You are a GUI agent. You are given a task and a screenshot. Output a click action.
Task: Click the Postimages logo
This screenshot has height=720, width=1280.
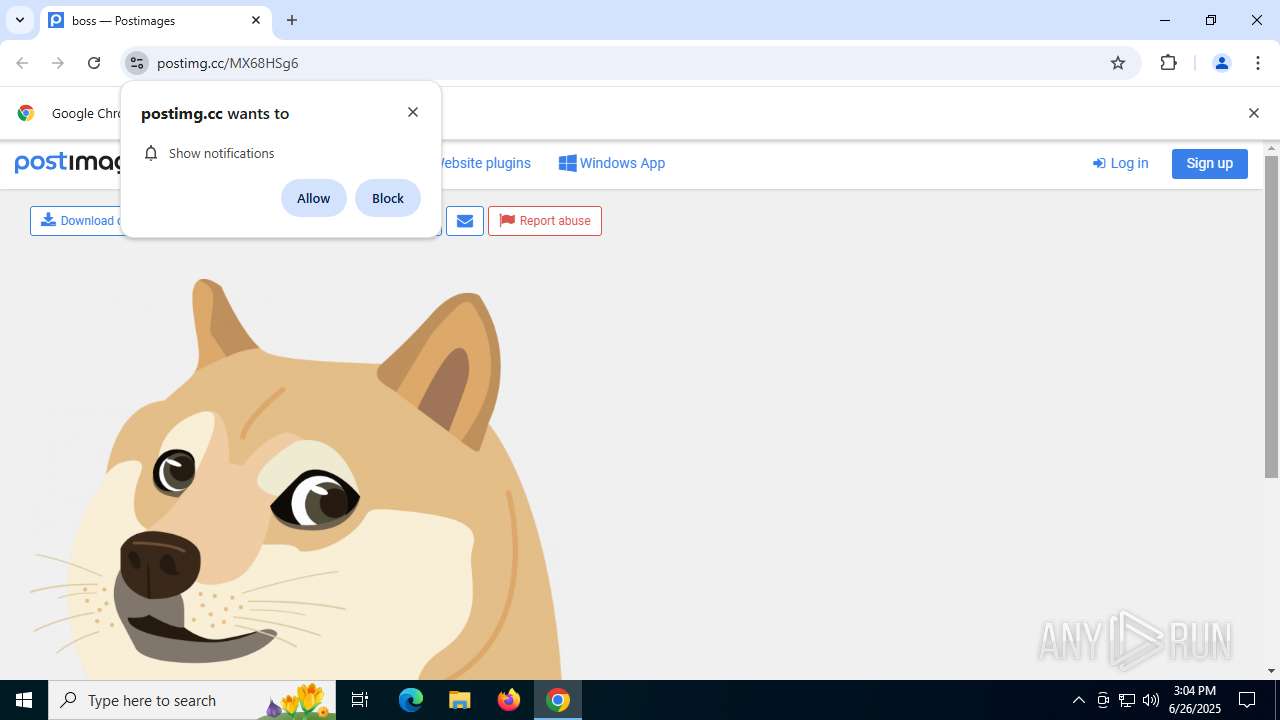68,163
